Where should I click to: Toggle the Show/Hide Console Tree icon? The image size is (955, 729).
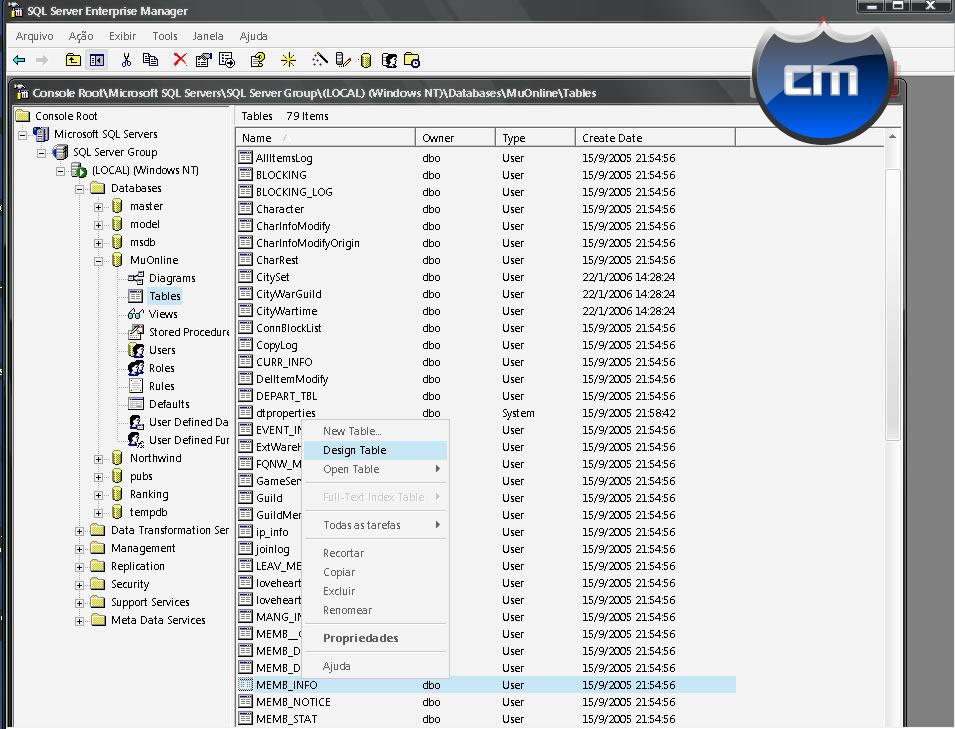click(97, 60)
